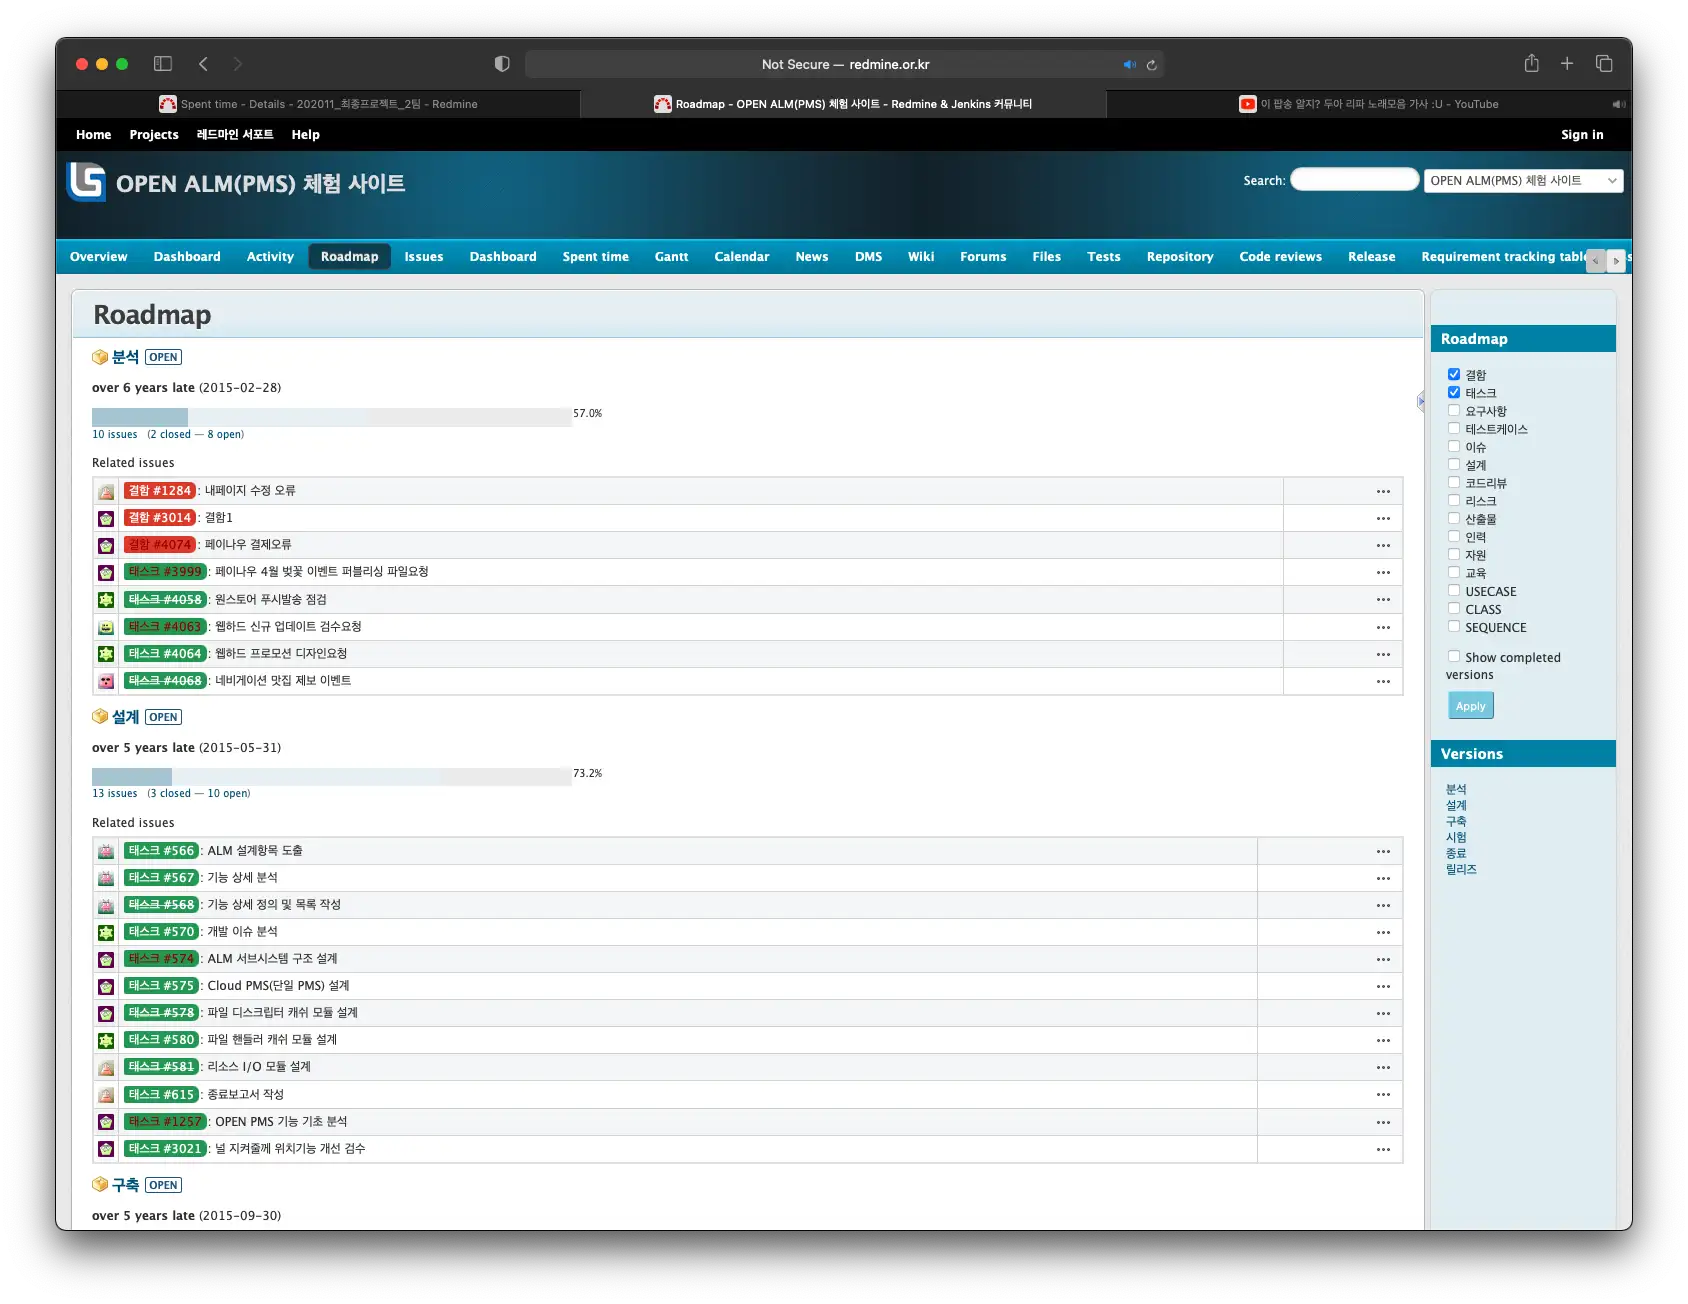Click the OPEN ALM site logo icon
Screen dimensions: 1688x1304
86,182
